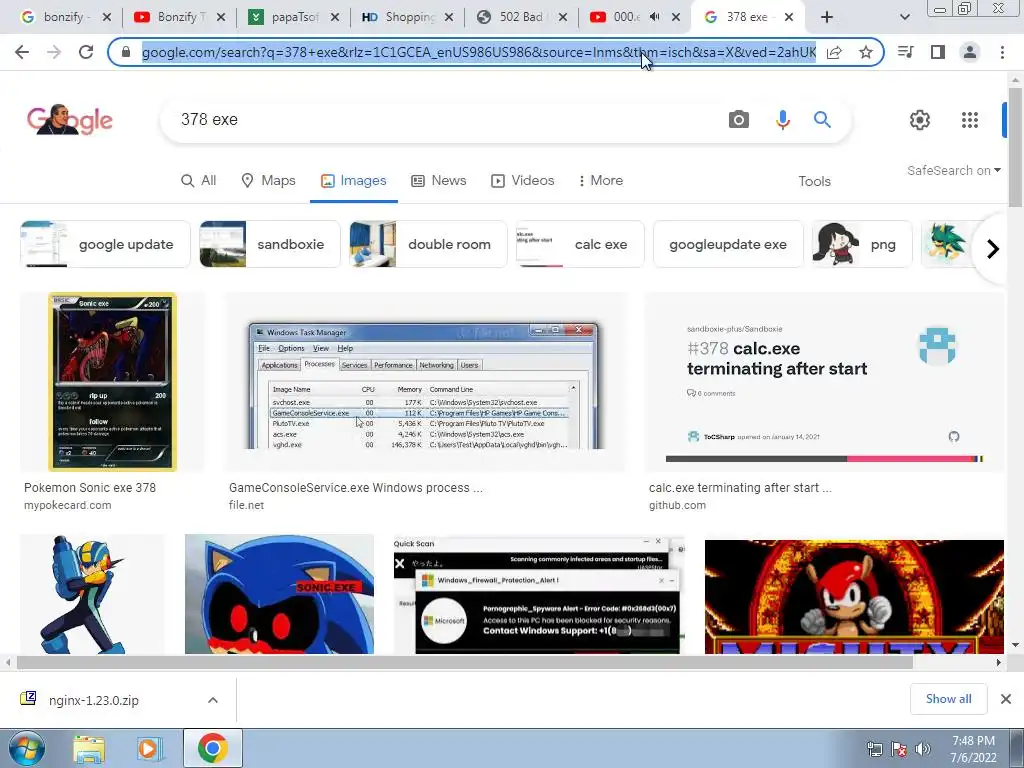Screen dimensions: 1024x768
Task: Expand nginx-1.23.0.zip download options
Action: click(212, 700)
